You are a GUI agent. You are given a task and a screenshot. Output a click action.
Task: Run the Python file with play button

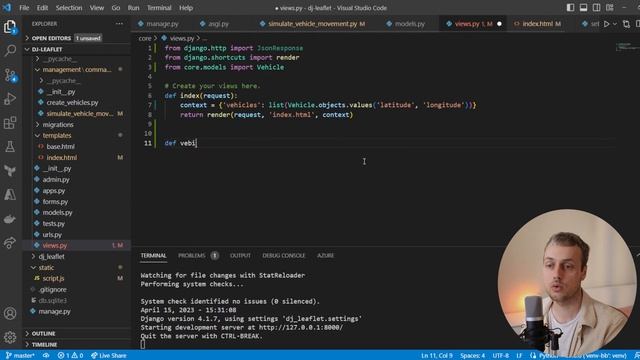607,24
